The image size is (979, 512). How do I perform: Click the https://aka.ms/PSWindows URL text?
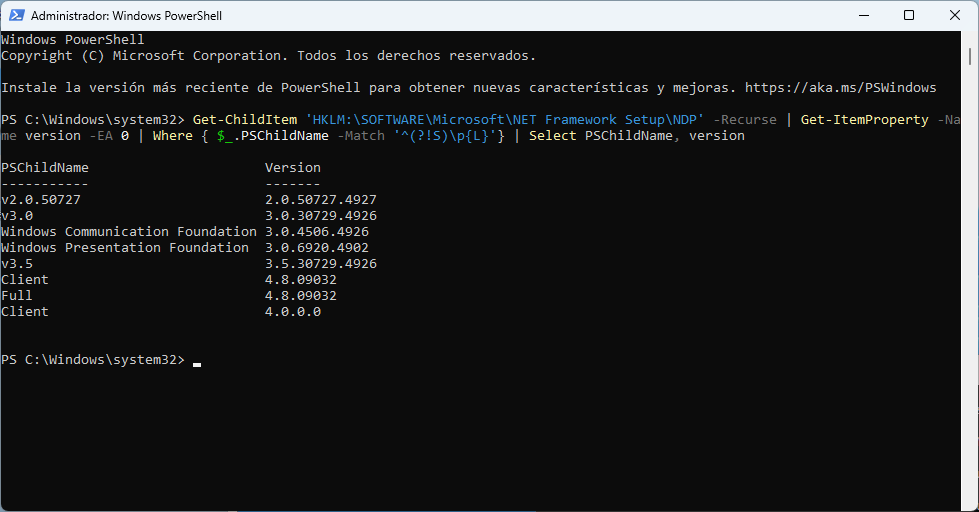840,87
